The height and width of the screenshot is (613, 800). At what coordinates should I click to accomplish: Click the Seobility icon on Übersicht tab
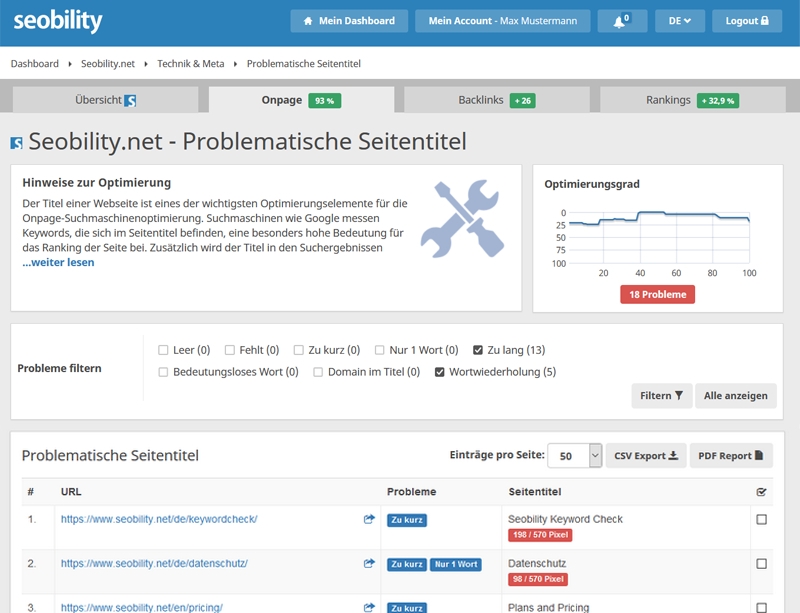130,100
